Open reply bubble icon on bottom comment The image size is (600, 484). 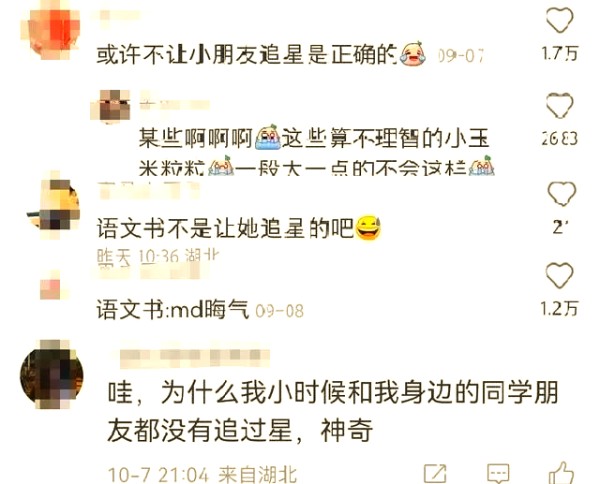tap(498, 474)
